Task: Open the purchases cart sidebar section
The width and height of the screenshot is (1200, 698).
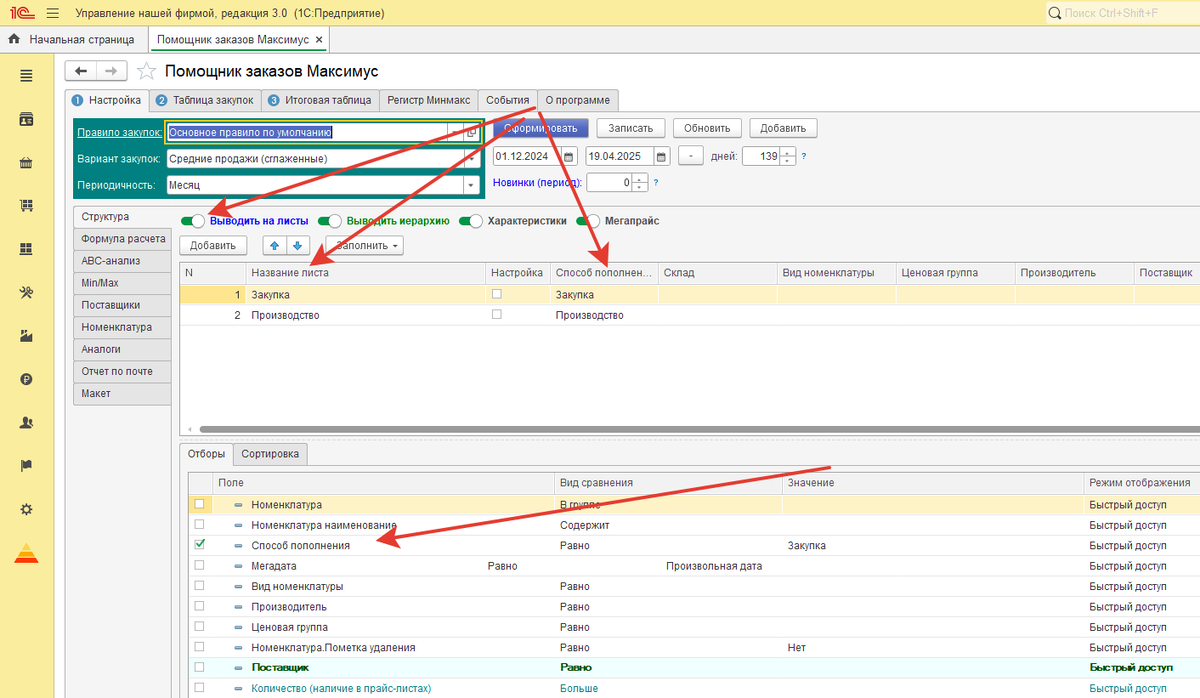Action: 26,206
